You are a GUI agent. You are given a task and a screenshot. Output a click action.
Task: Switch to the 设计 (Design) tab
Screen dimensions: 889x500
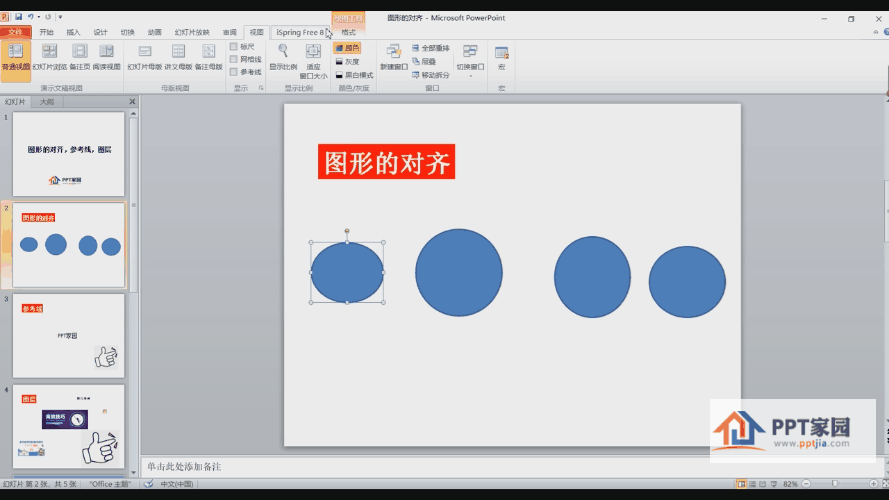100,32
